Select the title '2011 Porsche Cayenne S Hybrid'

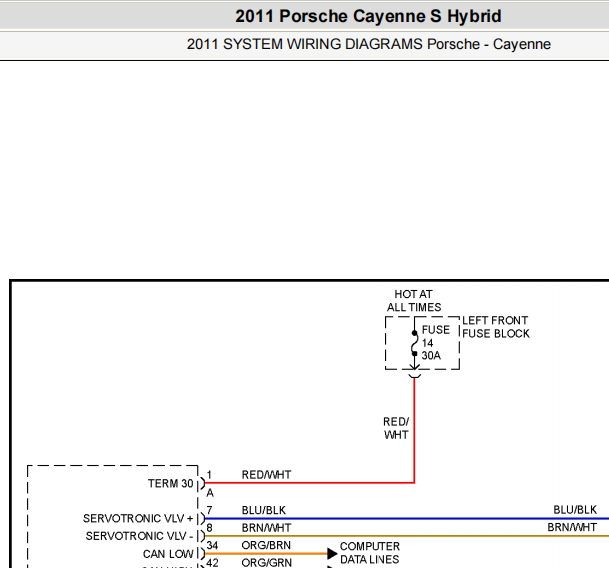coord(368,16)
